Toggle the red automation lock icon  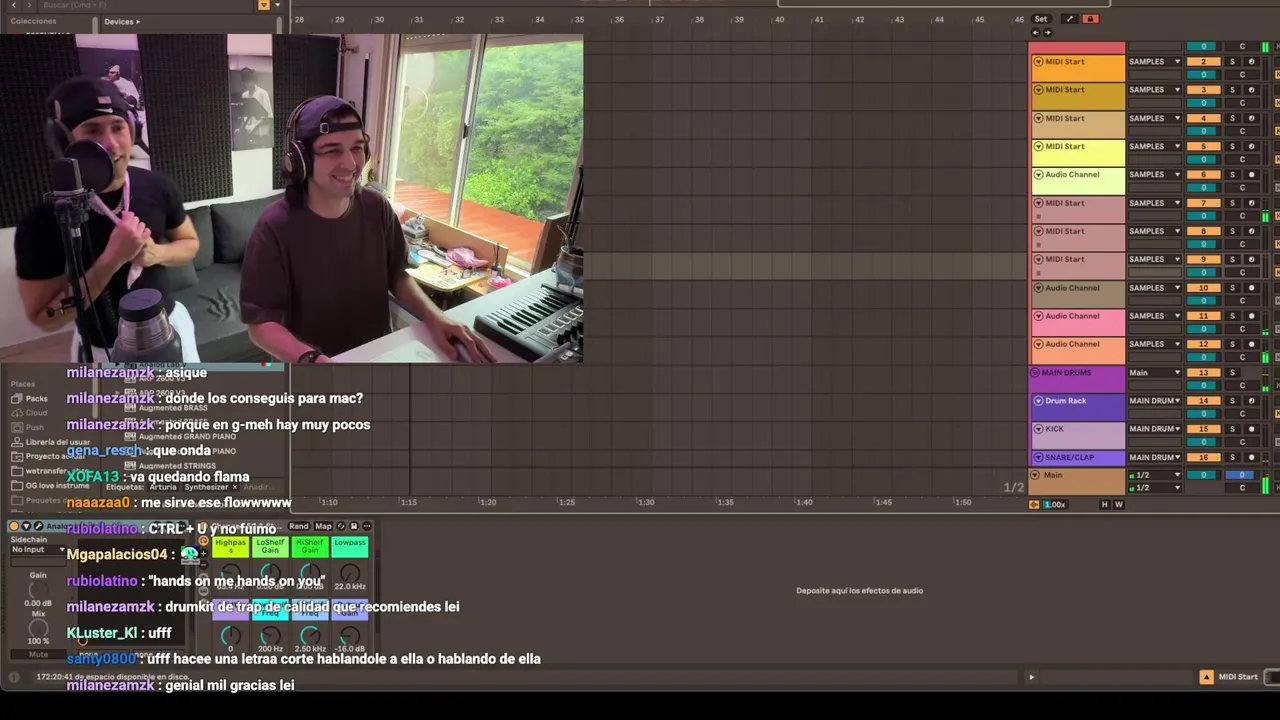[1090, 19]
